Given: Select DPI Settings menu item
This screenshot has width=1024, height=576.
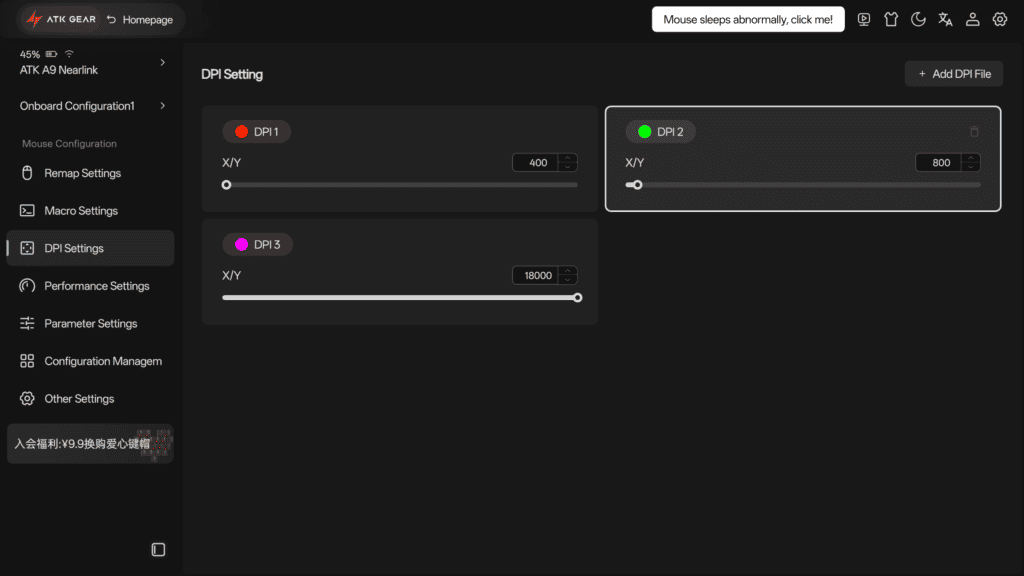Looking at the screenshot, I should tap(91, 248).
